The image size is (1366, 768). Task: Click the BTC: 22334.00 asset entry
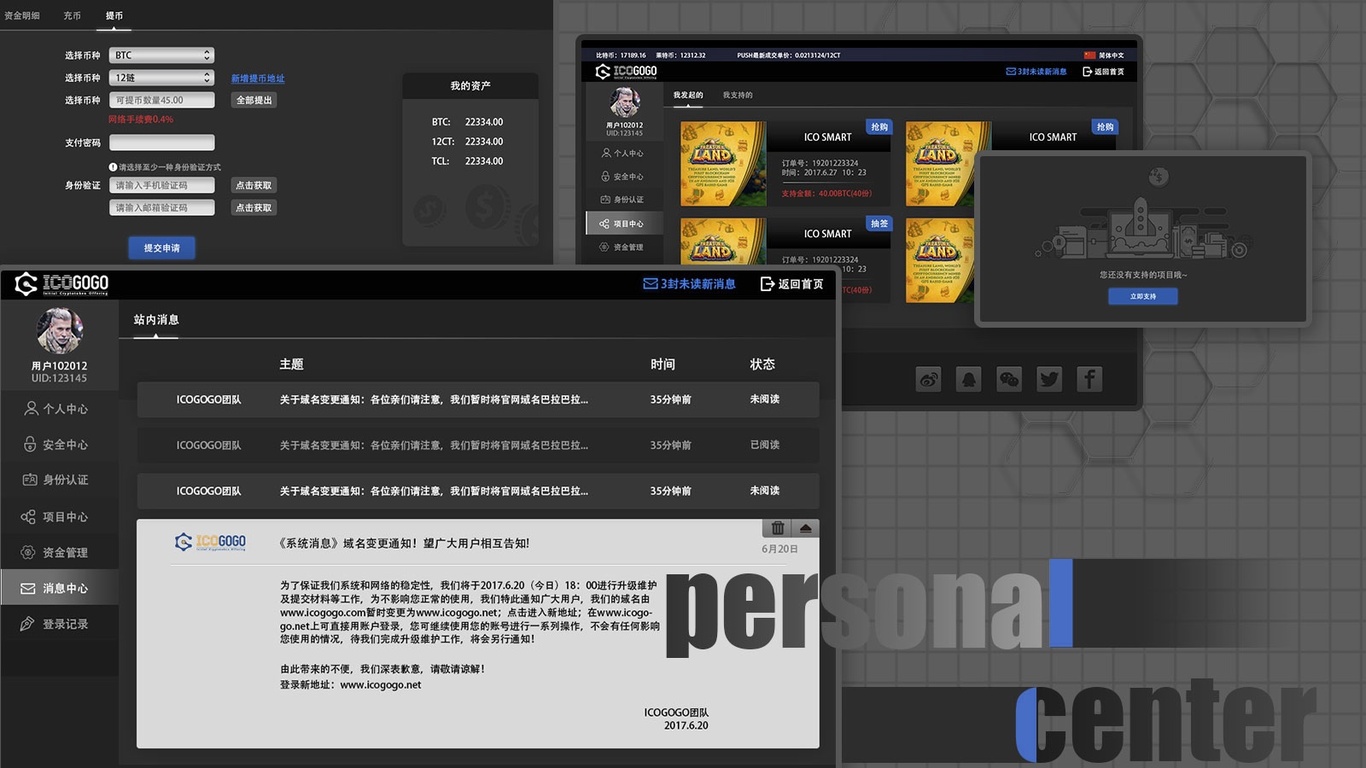(x=467, y=122)
